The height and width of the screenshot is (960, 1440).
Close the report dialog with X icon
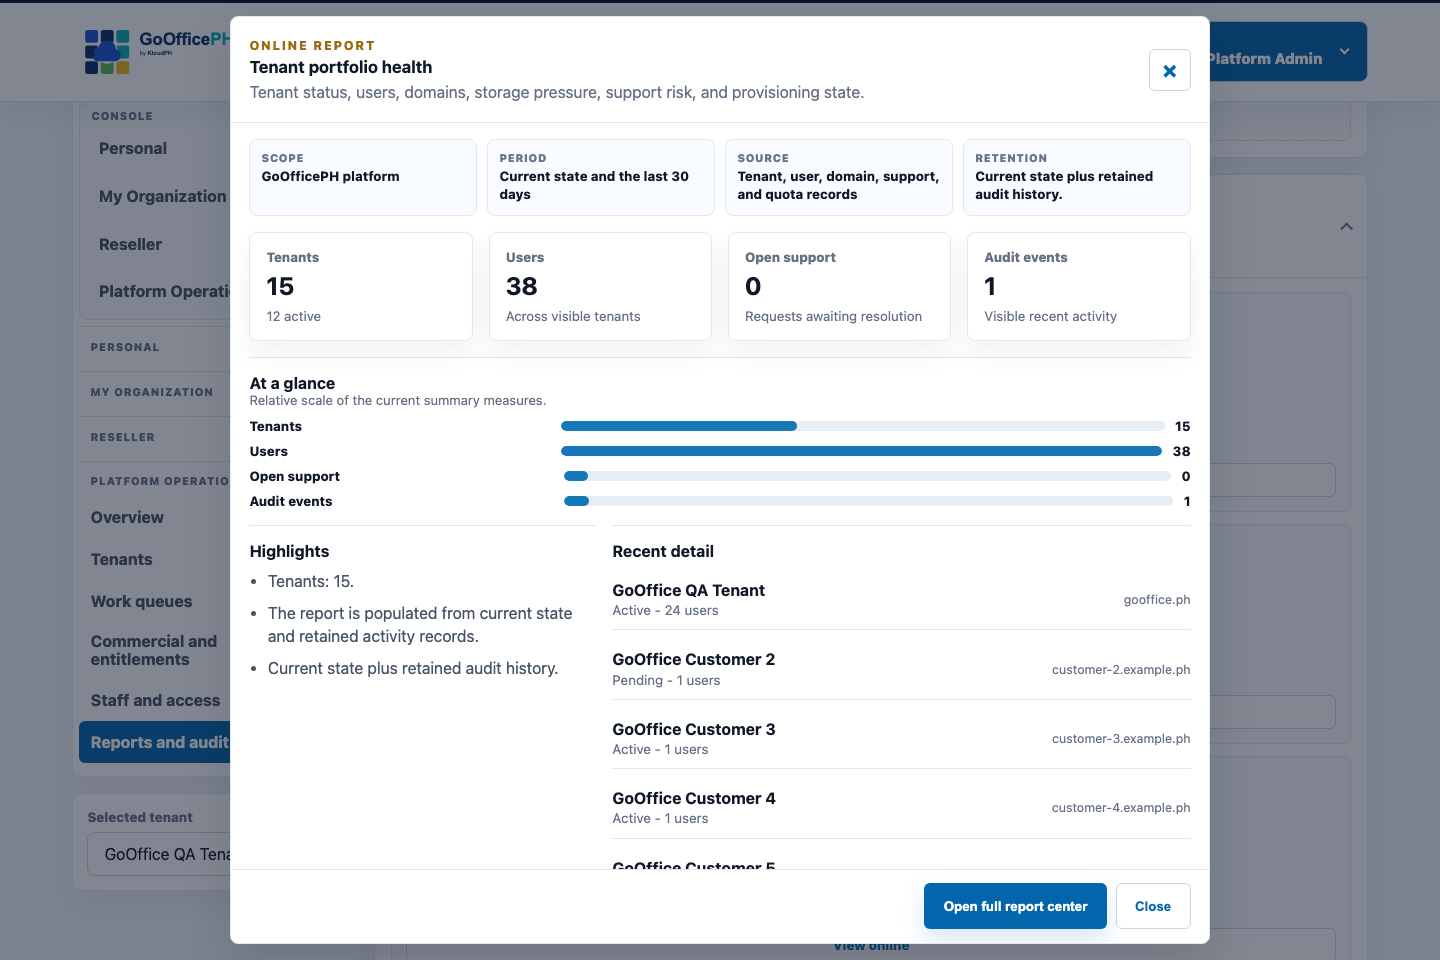1169,70
